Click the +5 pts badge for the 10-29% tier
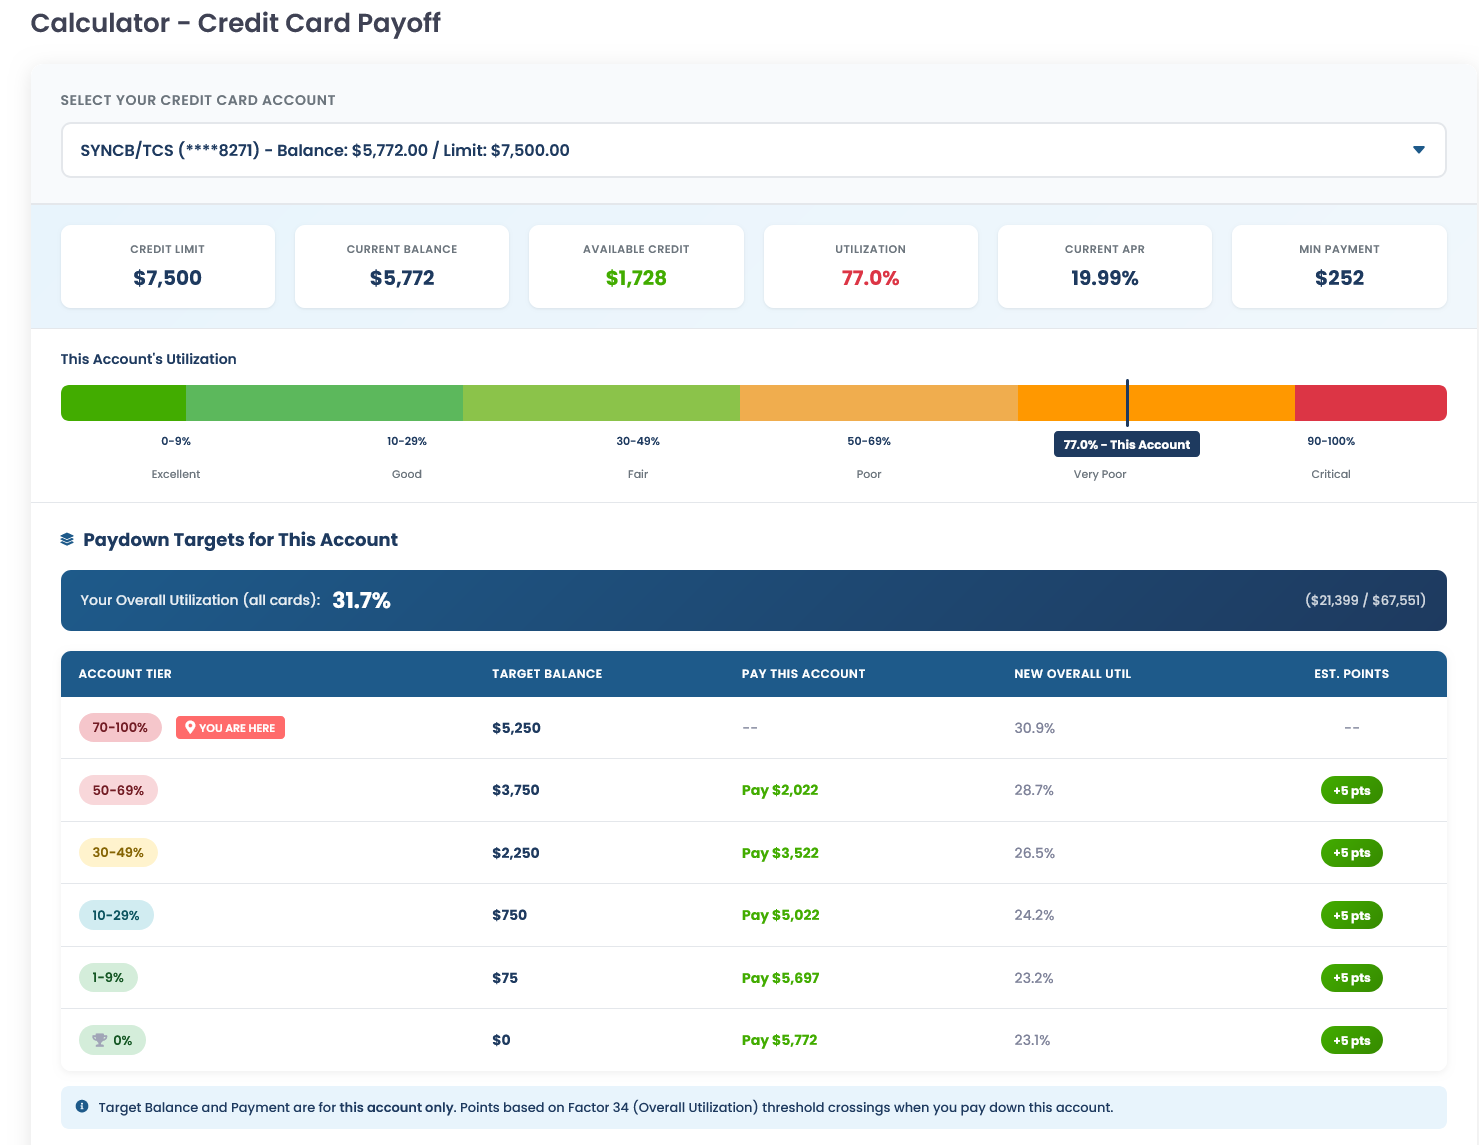Viewport: 1479px width, 1145px height. [1351, 915]
